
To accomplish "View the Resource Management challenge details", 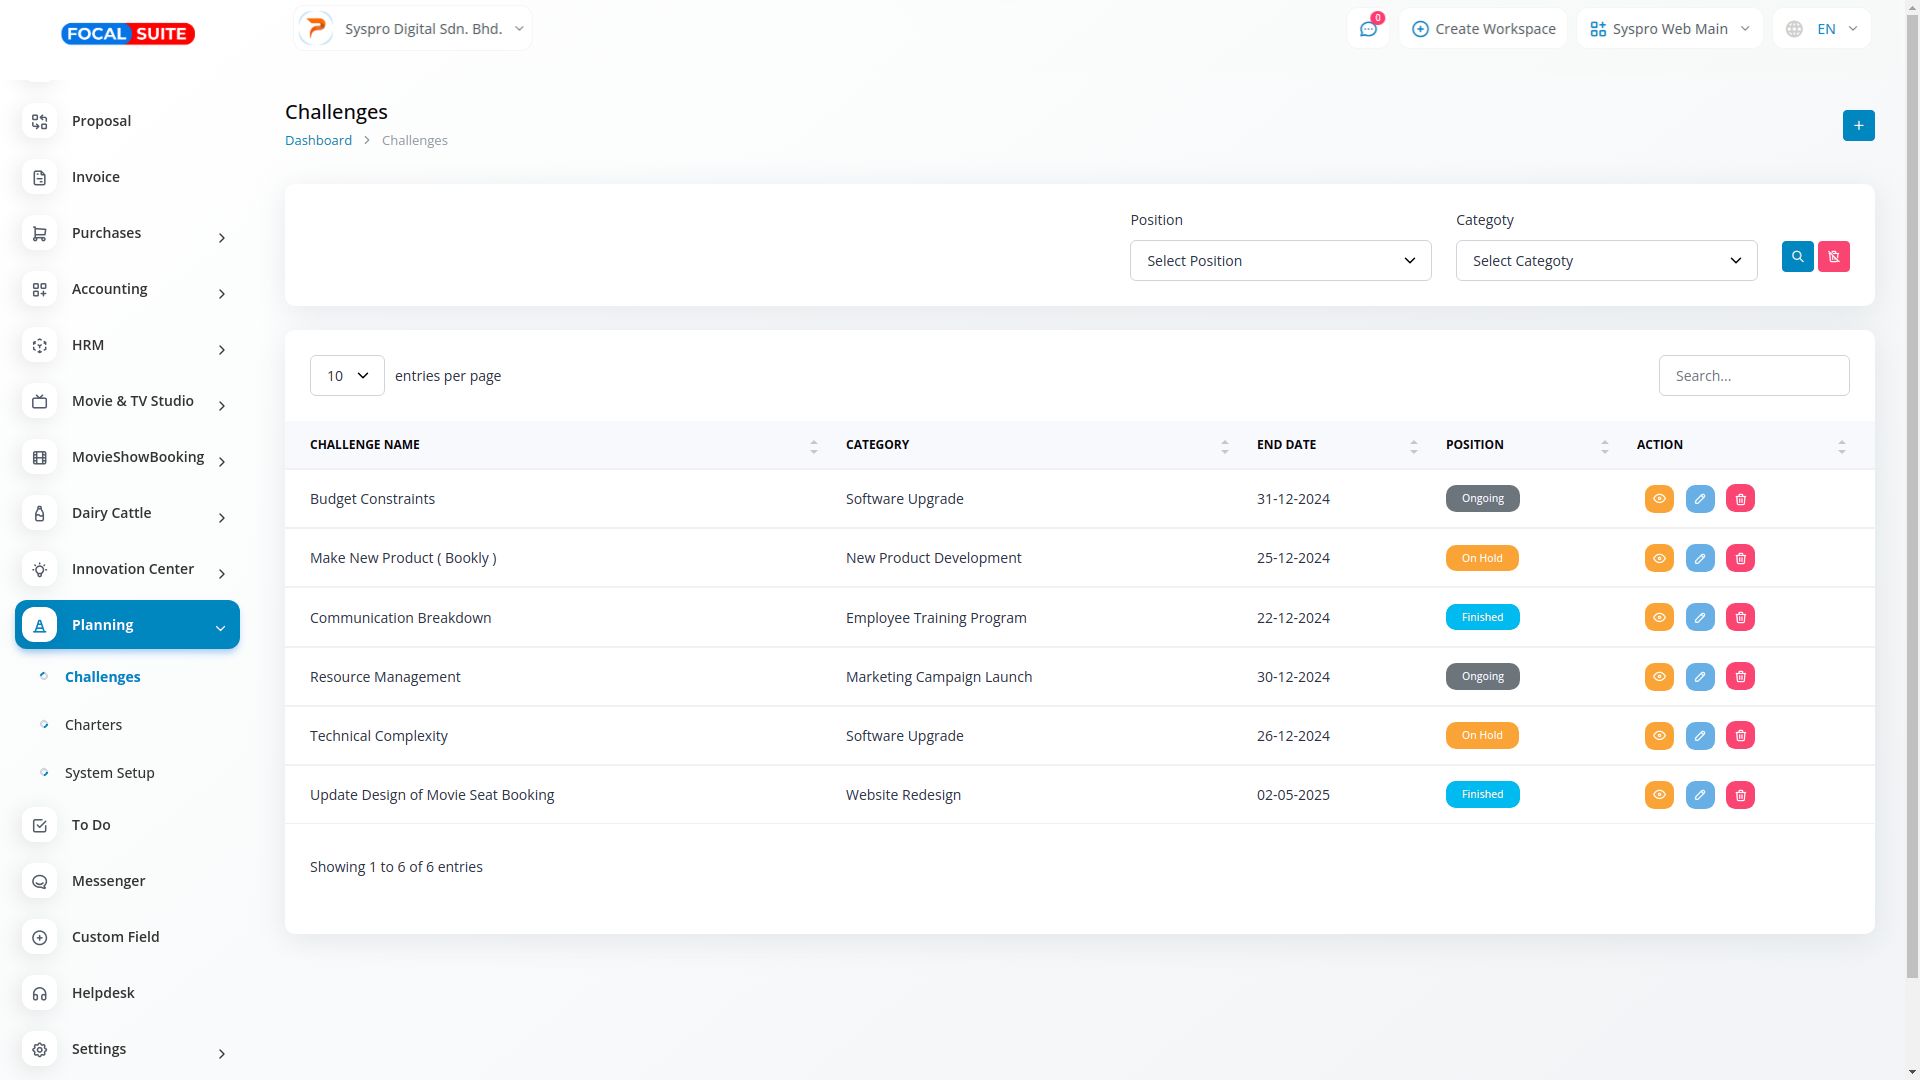I will tap(1658, 677).
